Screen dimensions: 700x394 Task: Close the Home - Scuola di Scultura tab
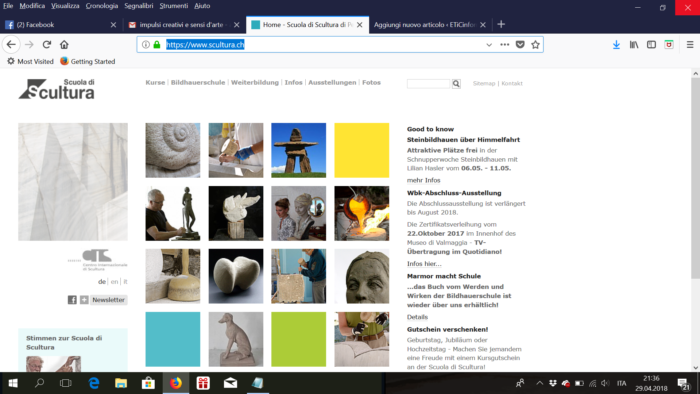point(359,25)
